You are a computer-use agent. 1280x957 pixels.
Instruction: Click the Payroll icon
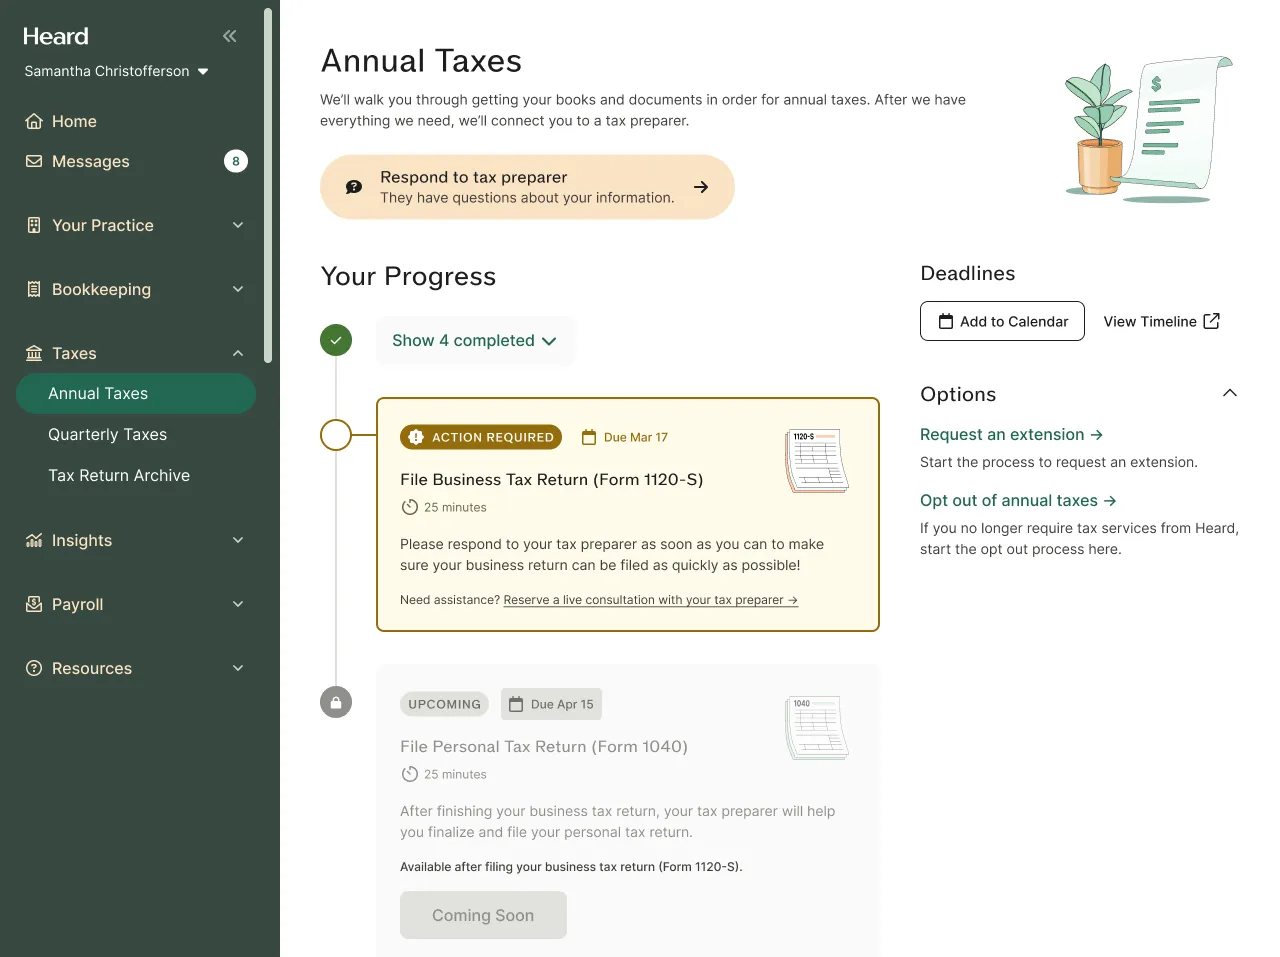(34, 604)
